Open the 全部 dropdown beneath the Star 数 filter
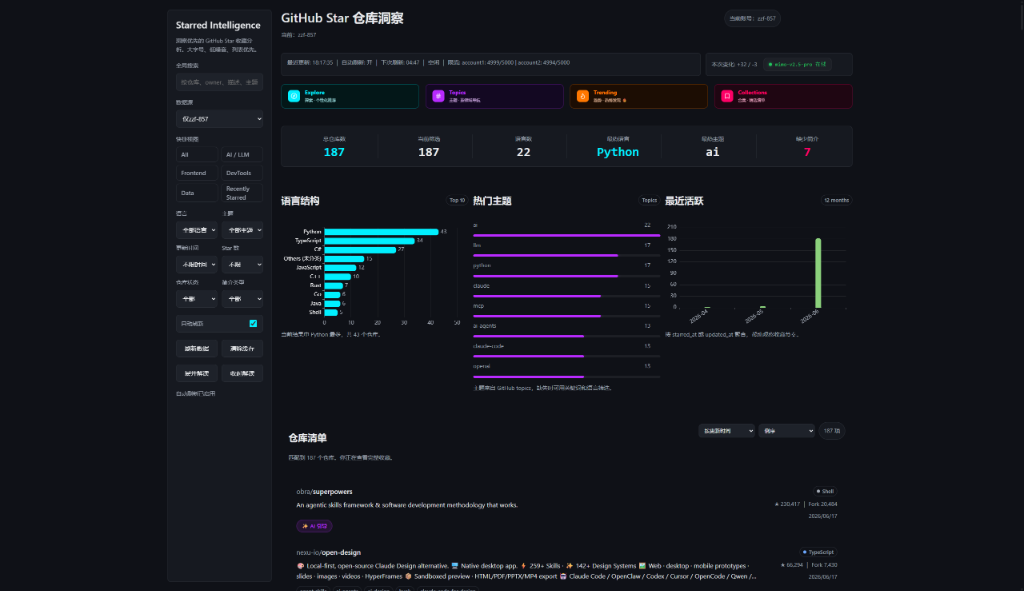This screenshot has width=1024, height=591. click(x=242, y=298)
